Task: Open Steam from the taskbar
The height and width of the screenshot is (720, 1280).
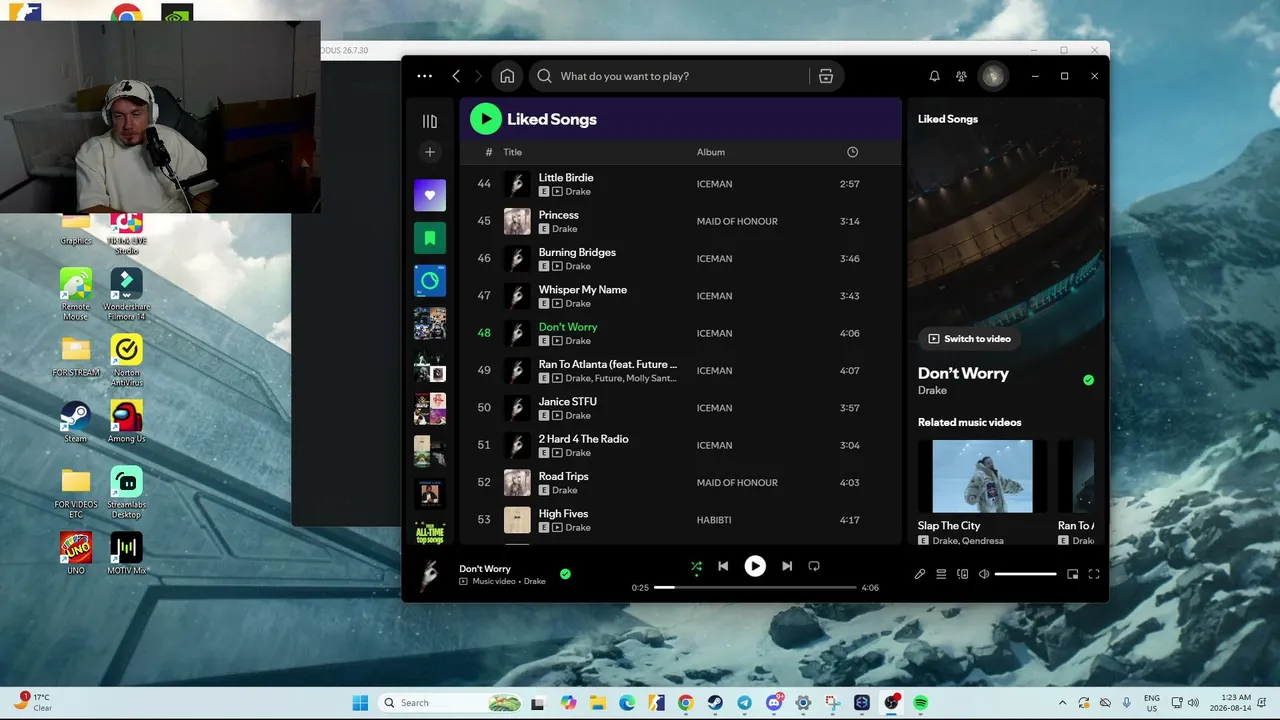Action: click(715, 703)
